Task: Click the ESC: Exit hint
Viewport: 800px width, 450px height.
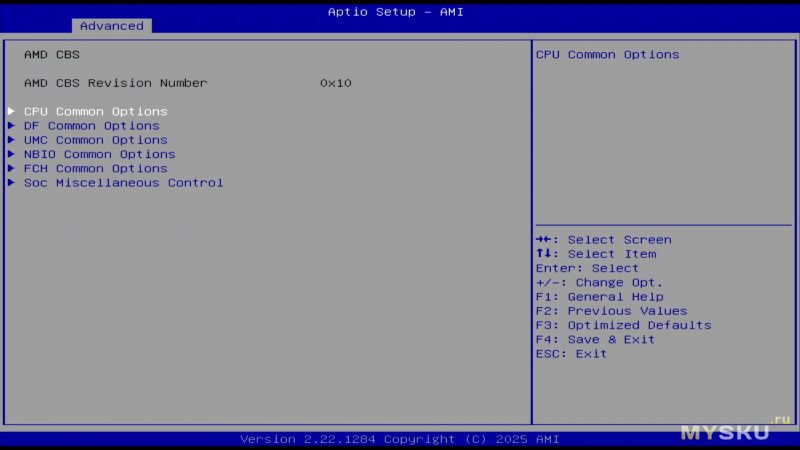Action: click(x=571, y=354)
